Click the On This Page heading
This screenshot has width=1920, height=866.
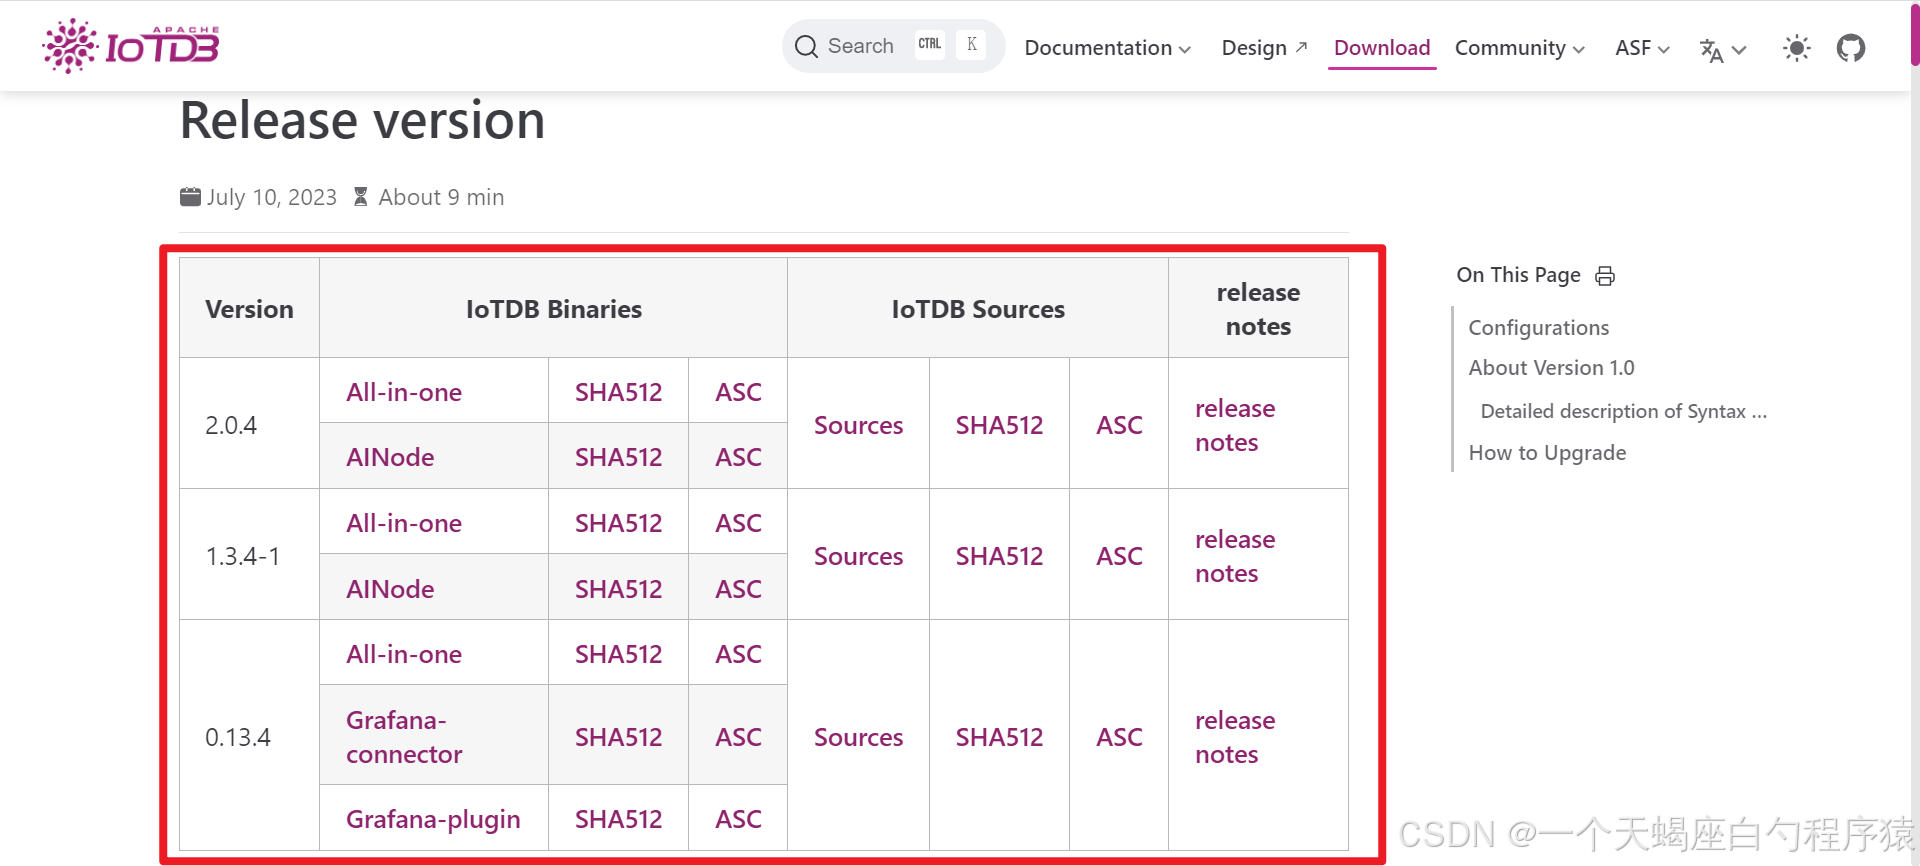coord(1518,275)
